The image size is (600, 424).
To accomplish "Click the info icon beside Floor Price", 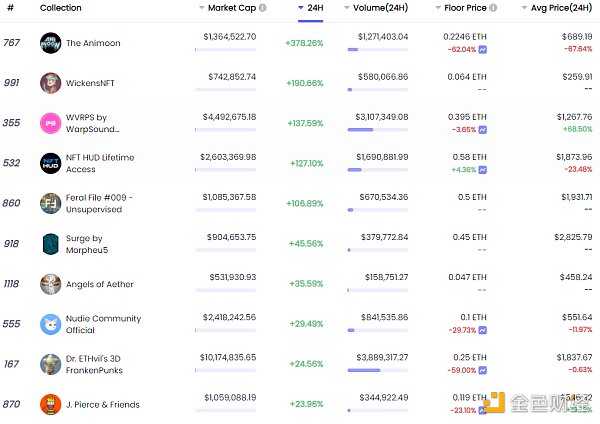I will coord(490,8).
